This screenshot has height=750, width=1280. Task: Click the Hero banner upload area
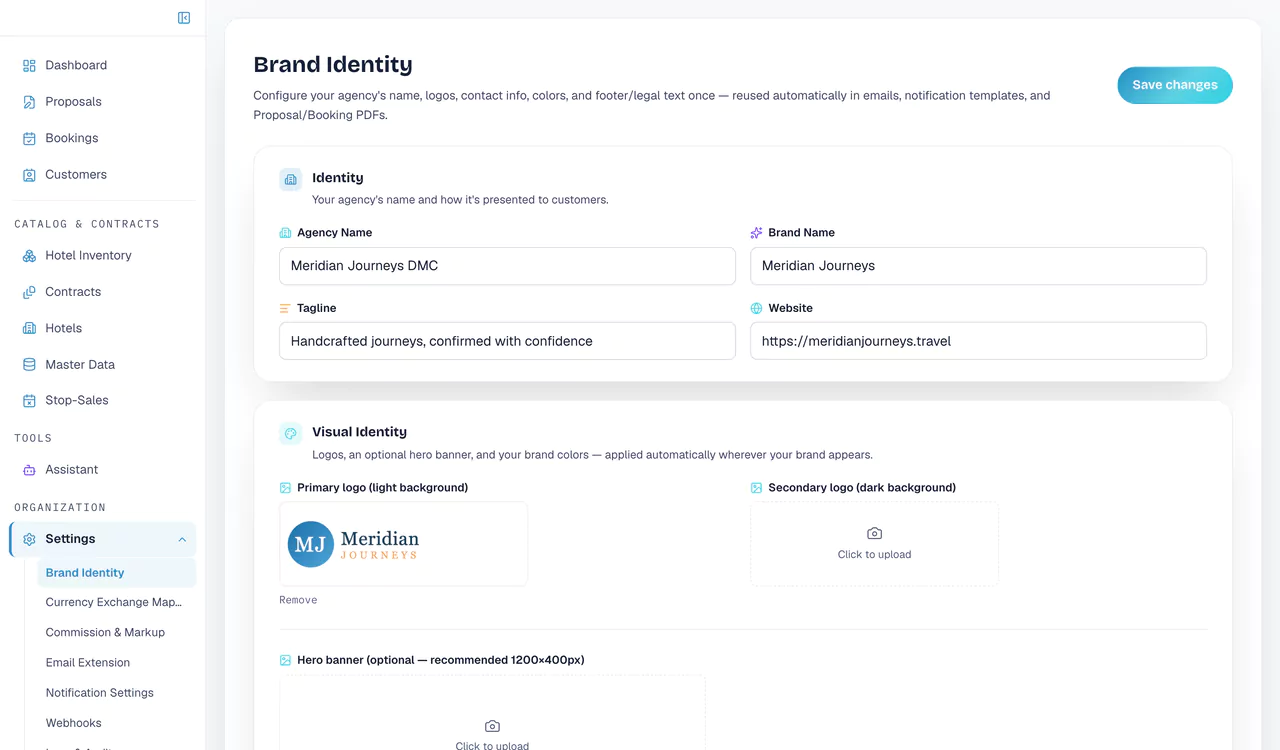[492, 713]
